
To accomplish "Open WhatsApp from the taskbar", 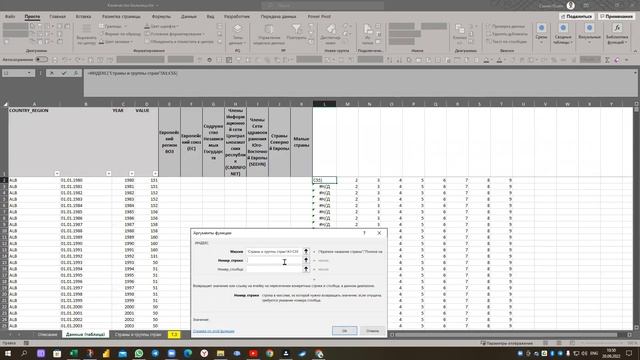I will click(139, 353).
